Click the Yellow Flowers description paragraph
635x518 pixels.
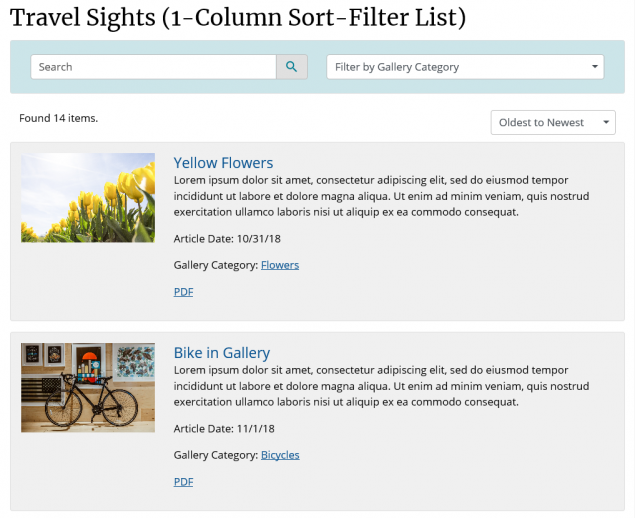coord(380,196)
